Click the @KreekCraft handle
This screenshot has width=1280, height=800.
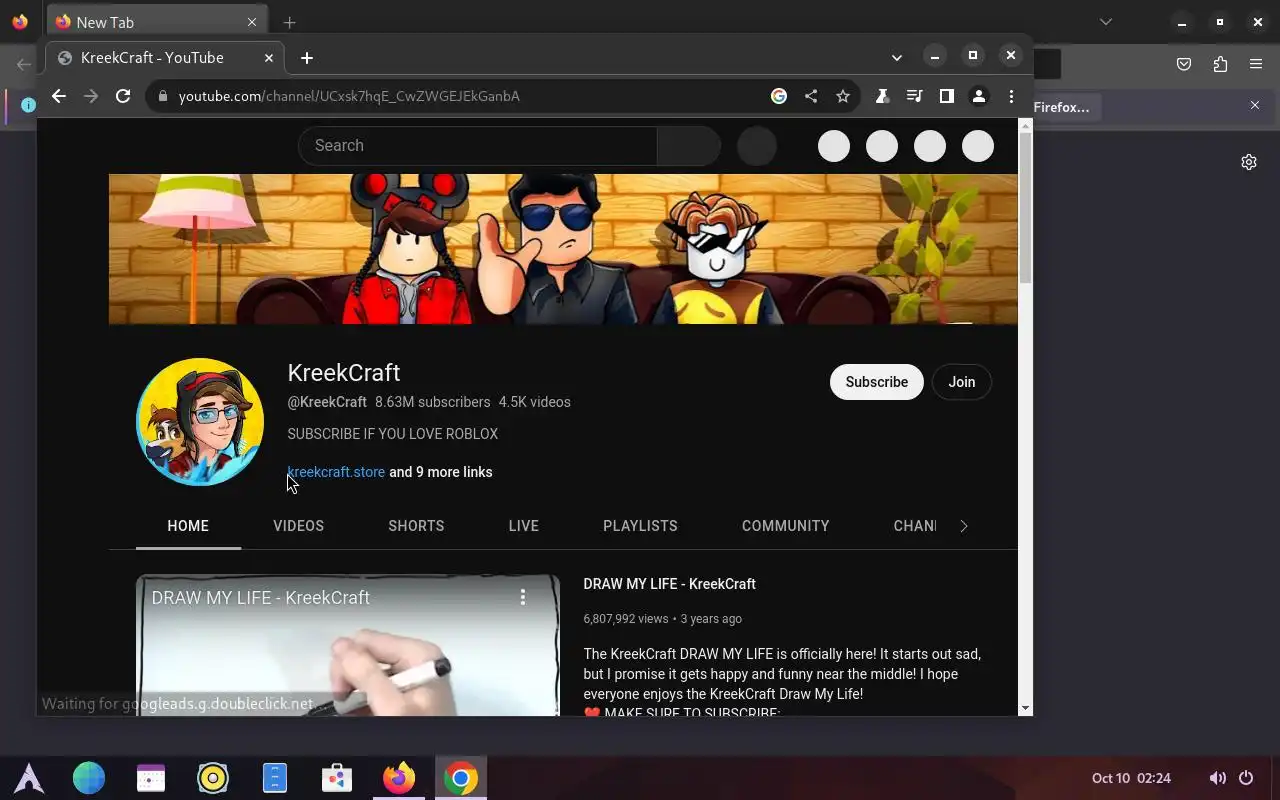pyautogui.click(x=327, y=402)
